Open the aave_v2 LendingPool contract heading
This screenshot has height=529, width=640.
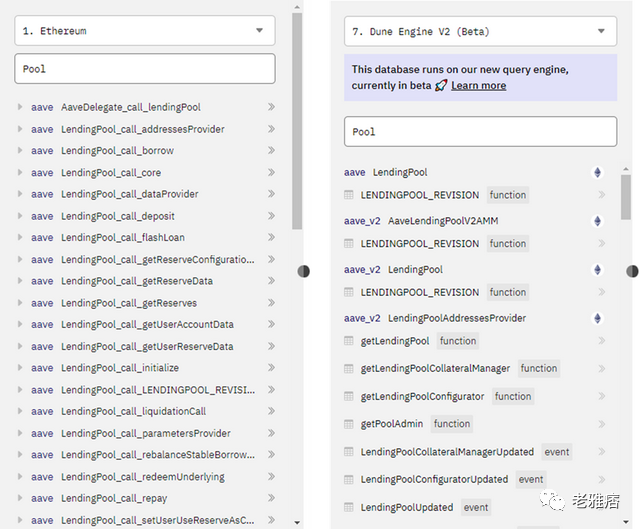393,270
